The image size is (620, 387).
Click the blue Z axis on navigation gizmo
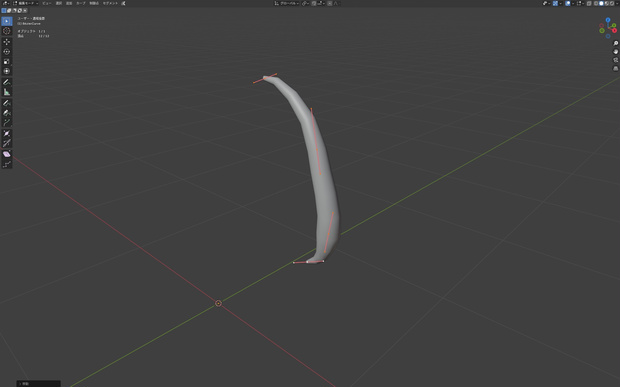coord(608,20)
